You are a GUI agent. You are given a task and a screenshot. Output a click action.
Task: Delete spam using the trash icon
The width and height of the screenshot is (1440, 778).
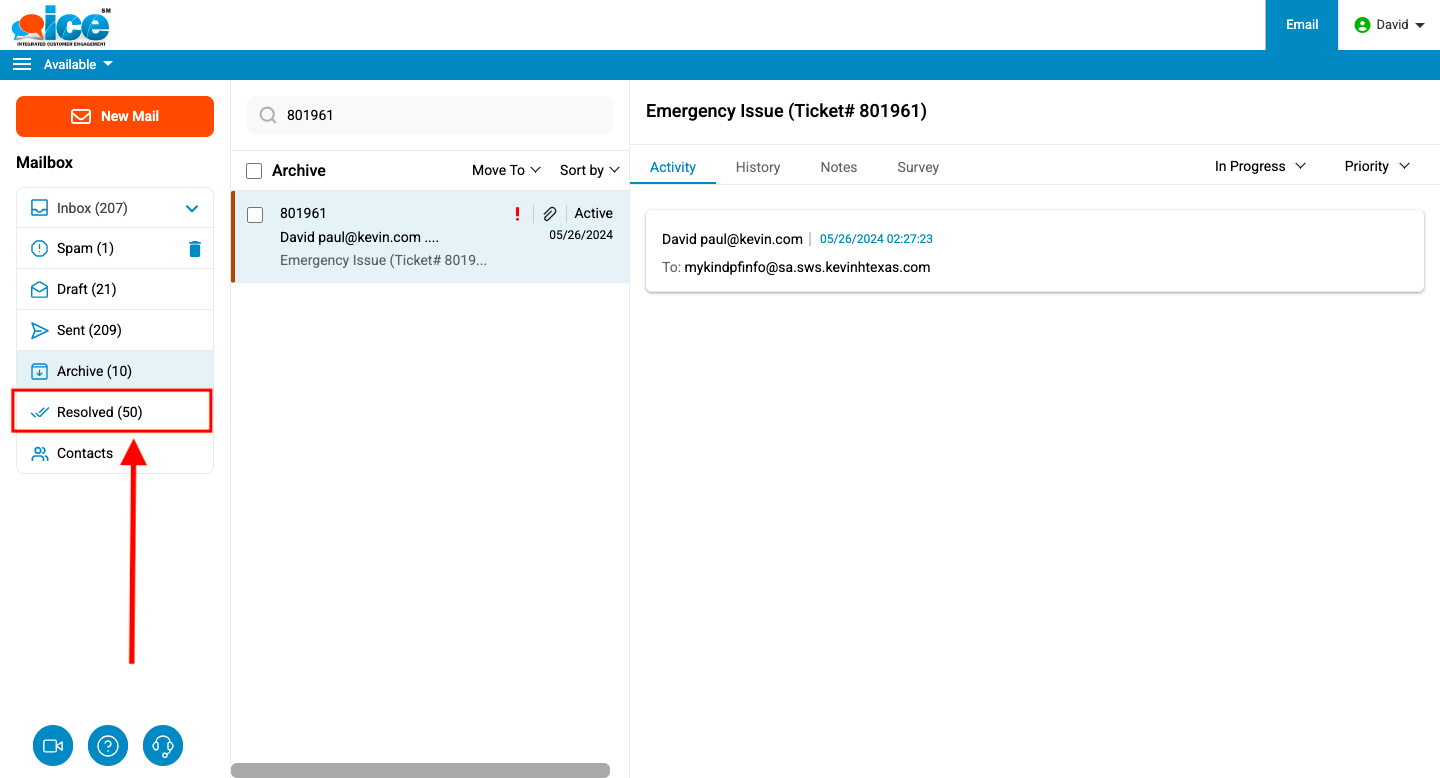tap(195, 249)
